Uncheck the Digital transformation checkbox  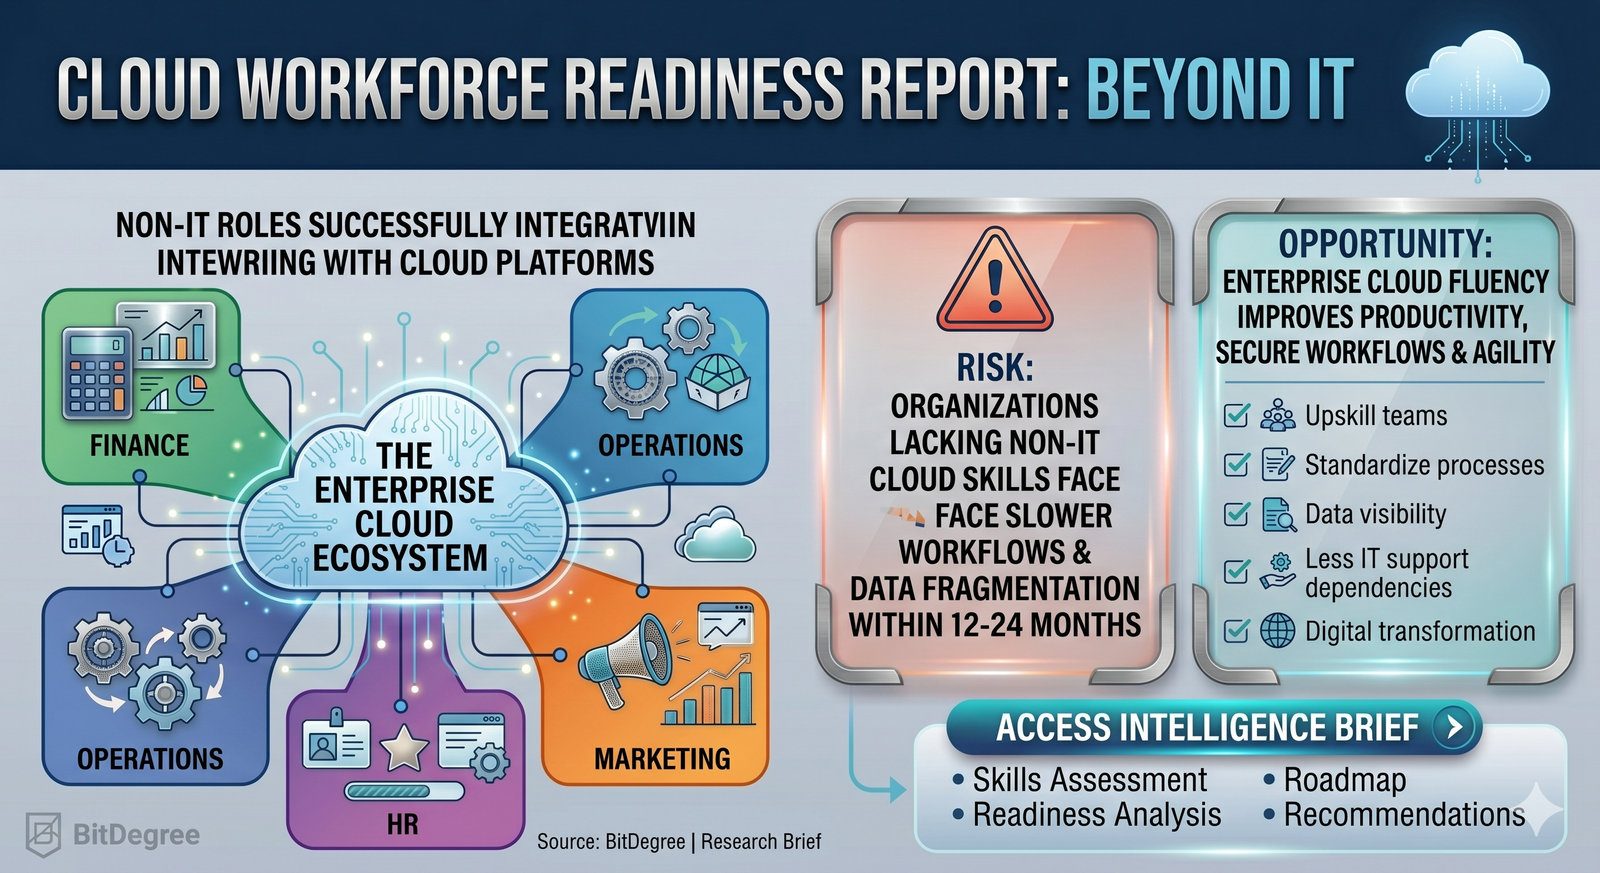click(x=1237, y=631)
